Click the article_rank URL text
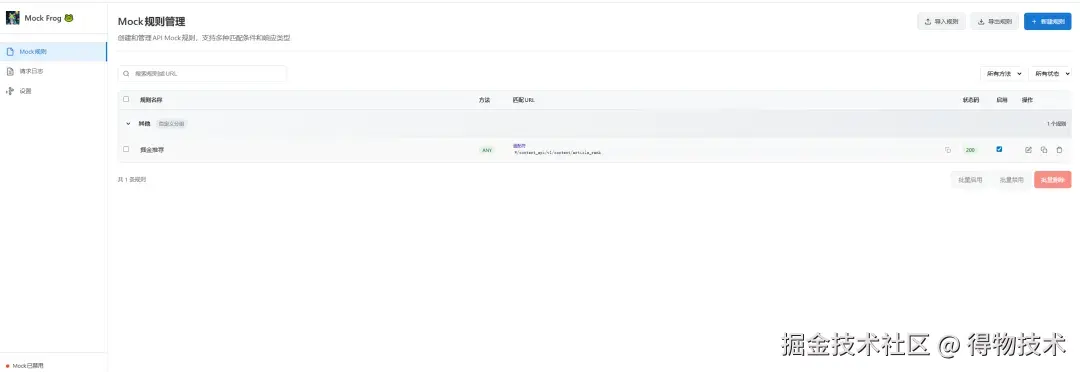The image size is (1080, 372). [x=558, y=152]
